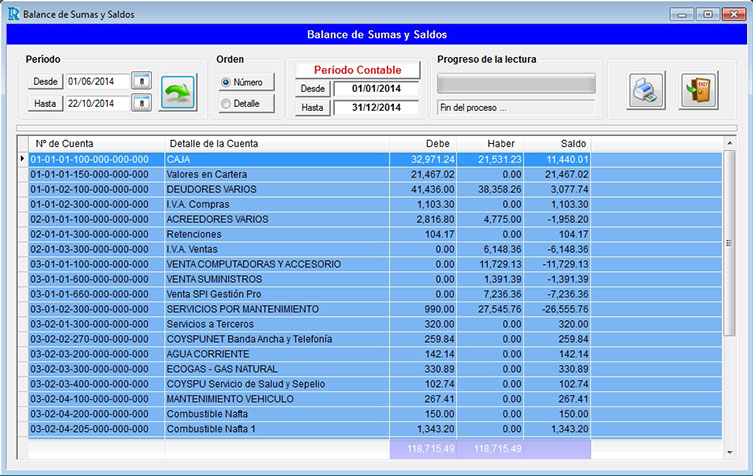
Task: Open calendar picker for Hasta date
Action: point(142,103)
